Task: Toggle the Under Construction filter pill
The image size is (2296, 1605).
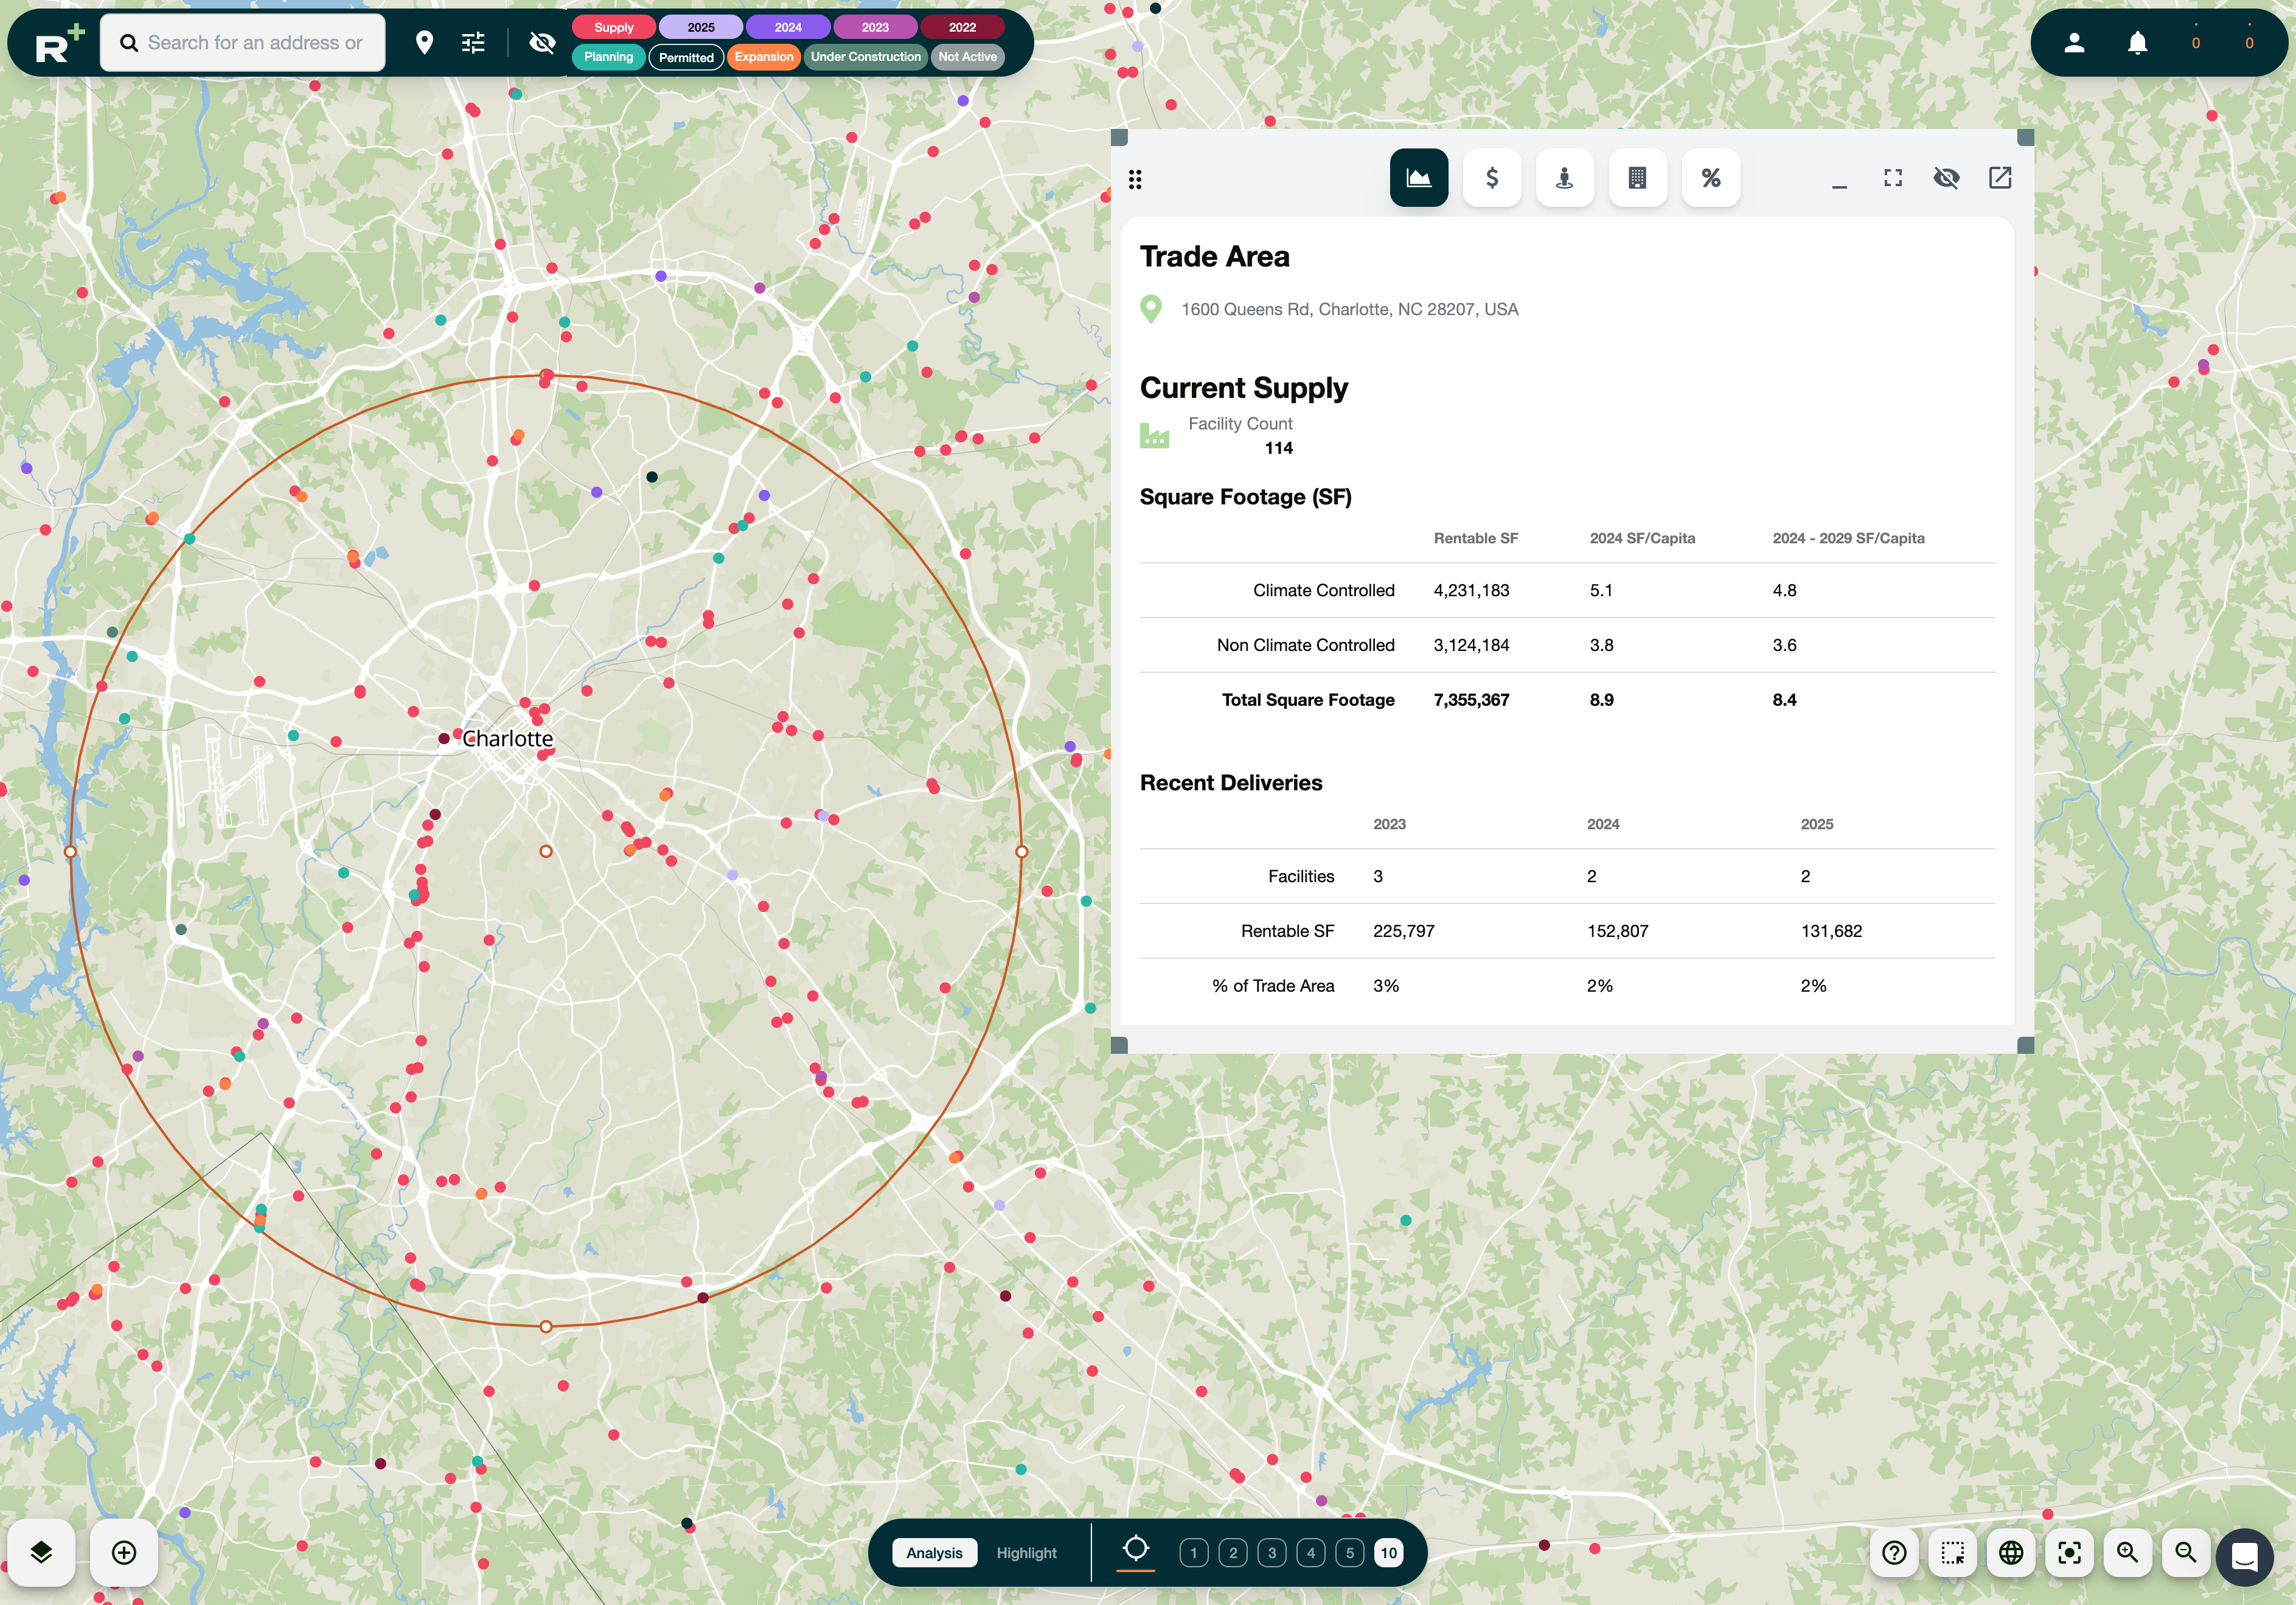Action: [x=865, y=57]
